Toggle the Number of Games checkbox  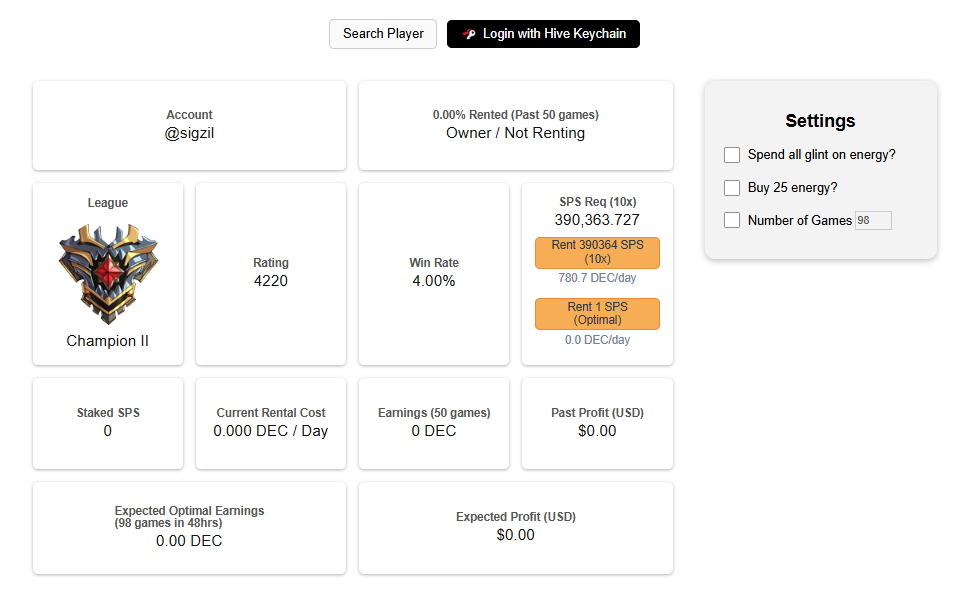click(x=732, y=220)
